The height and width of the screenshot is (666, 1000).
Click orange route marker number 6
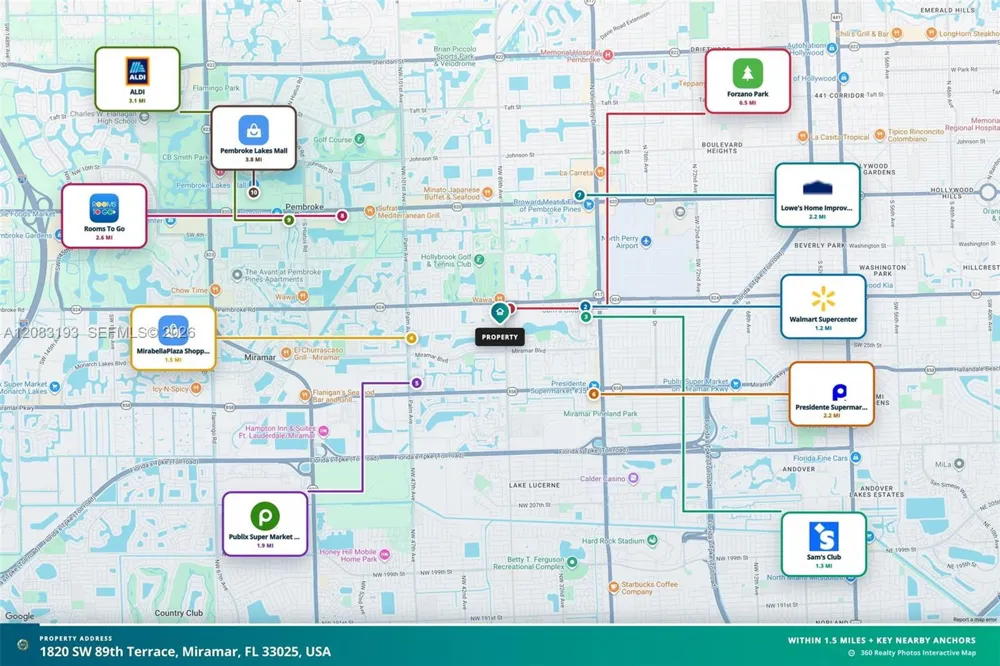(593, 394)
